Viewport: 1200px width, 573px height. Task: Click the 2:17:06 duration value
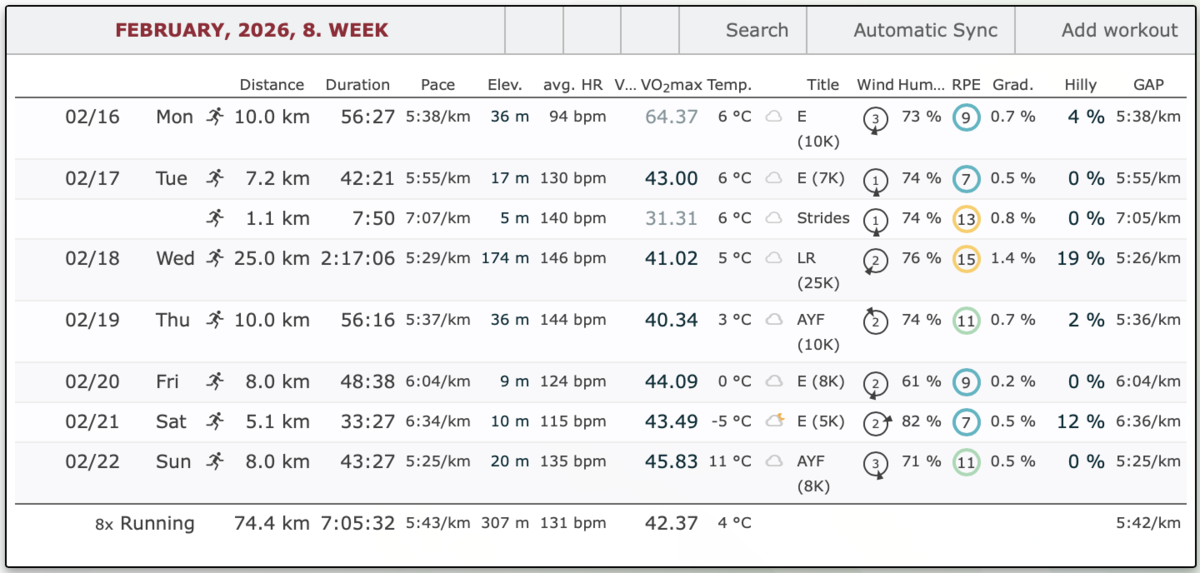357,258
